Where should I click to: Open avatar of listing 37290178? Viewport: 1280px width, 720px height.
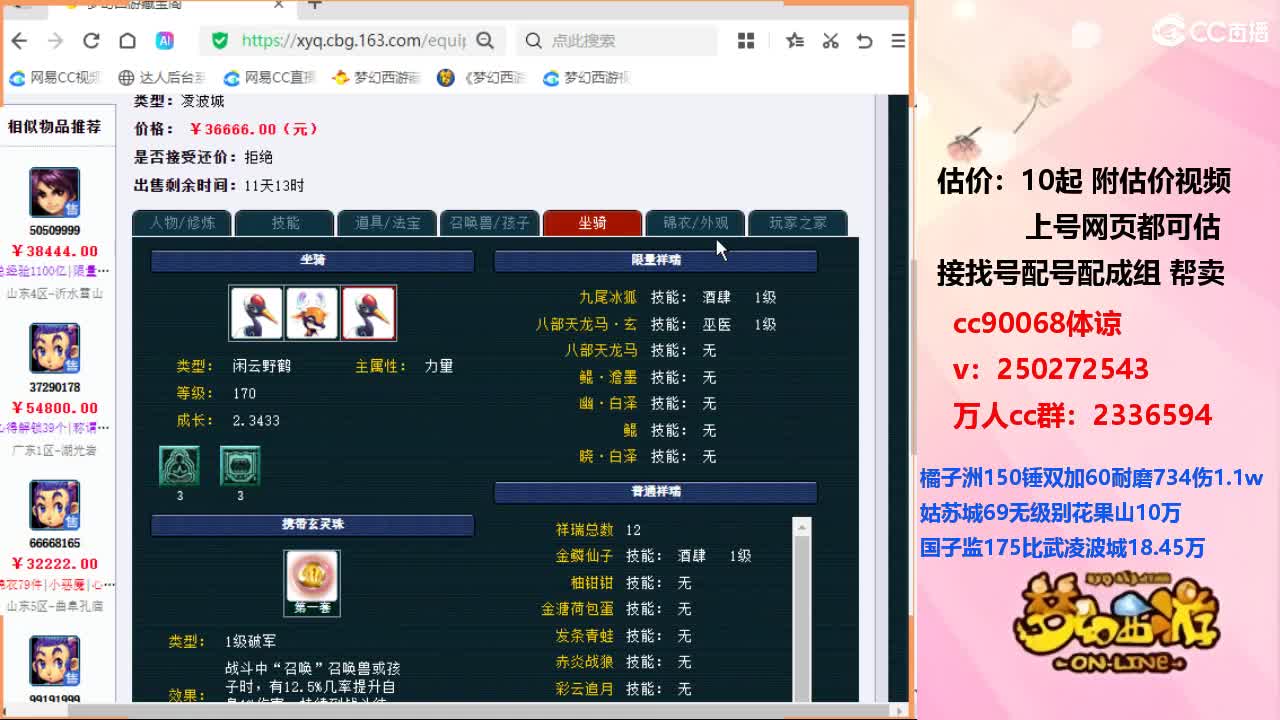coord(54,349)
